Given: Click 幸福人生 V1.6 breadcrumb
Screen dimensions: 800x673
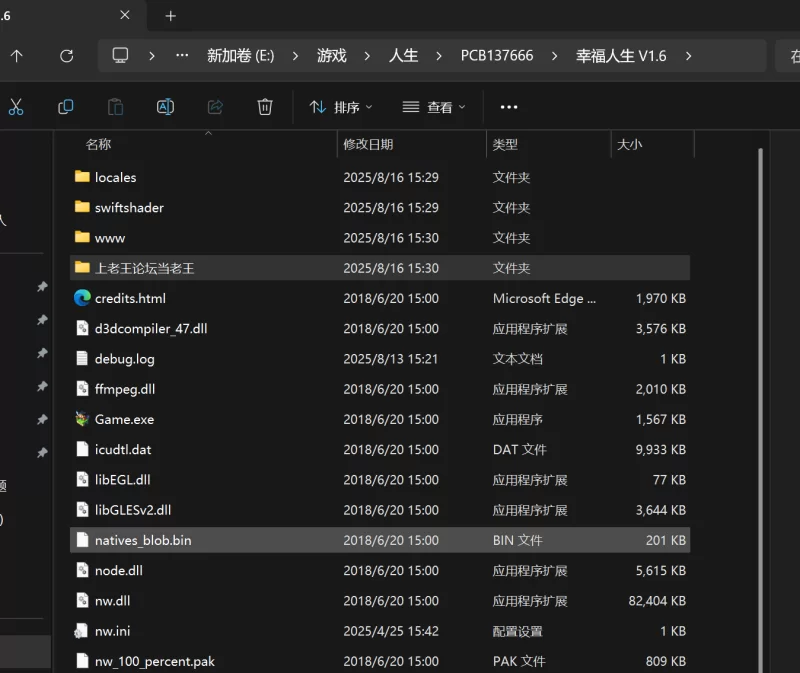Looking at the screenshot, I should pyautogui.click(x=621, y=55).
